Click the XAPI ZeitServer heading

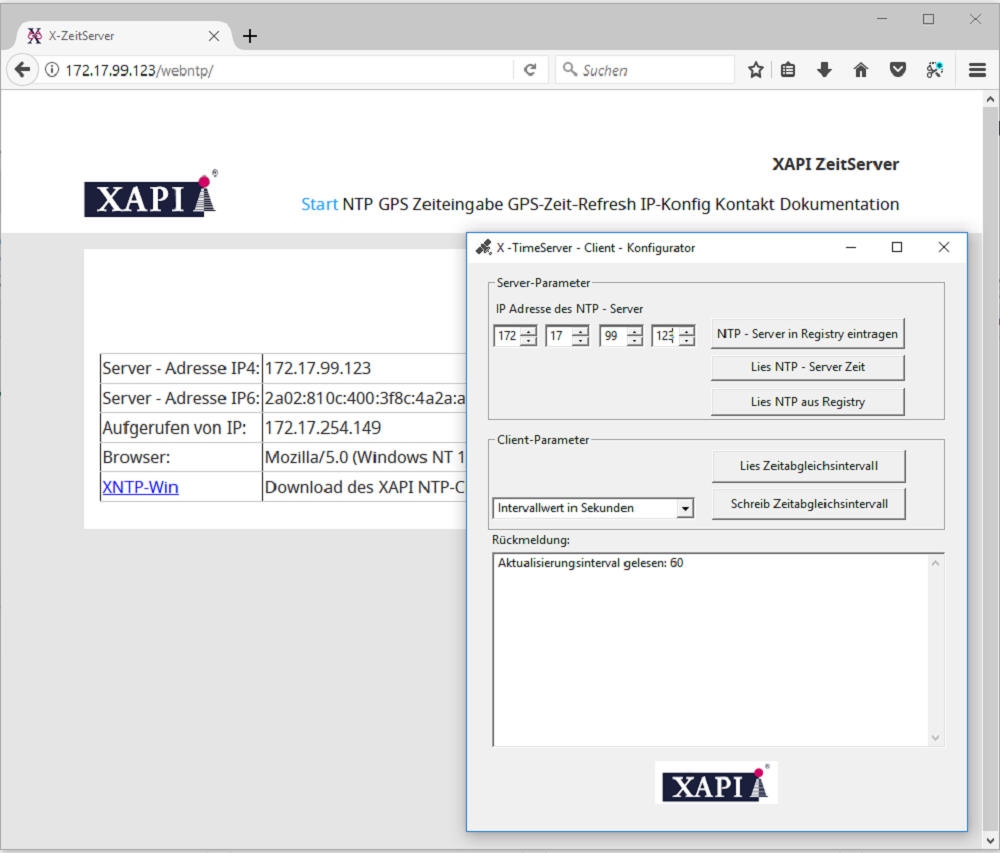tap(835, 164)
